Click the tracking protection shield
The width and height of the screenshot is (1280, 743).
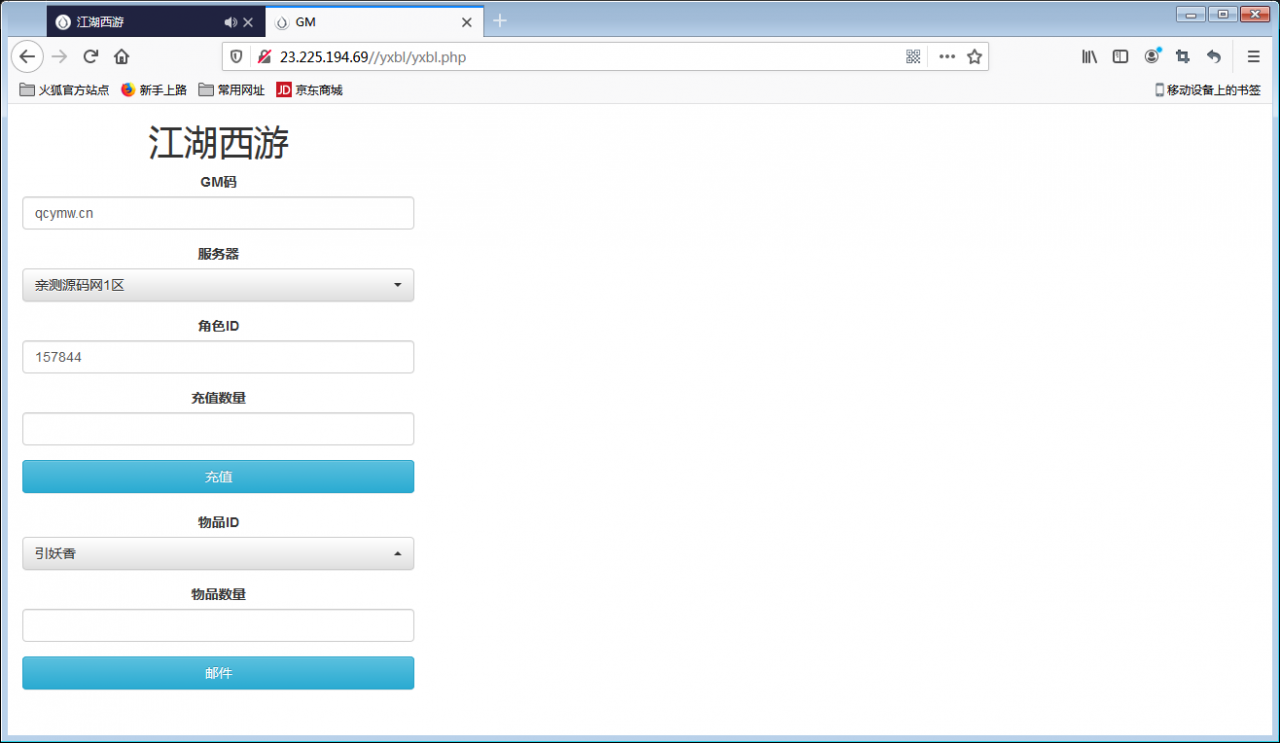(235, 57)
